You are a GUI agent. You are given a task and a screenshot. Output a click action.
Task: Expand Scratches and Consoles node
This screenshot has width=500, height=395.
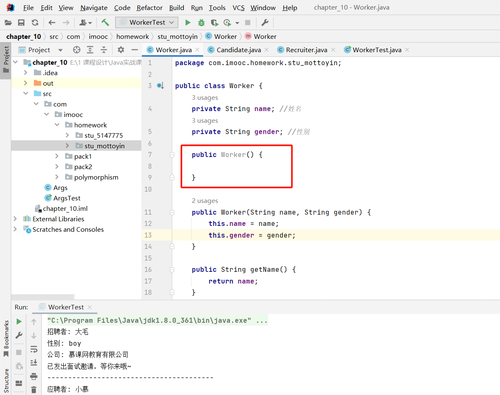[x=15, y=229]
